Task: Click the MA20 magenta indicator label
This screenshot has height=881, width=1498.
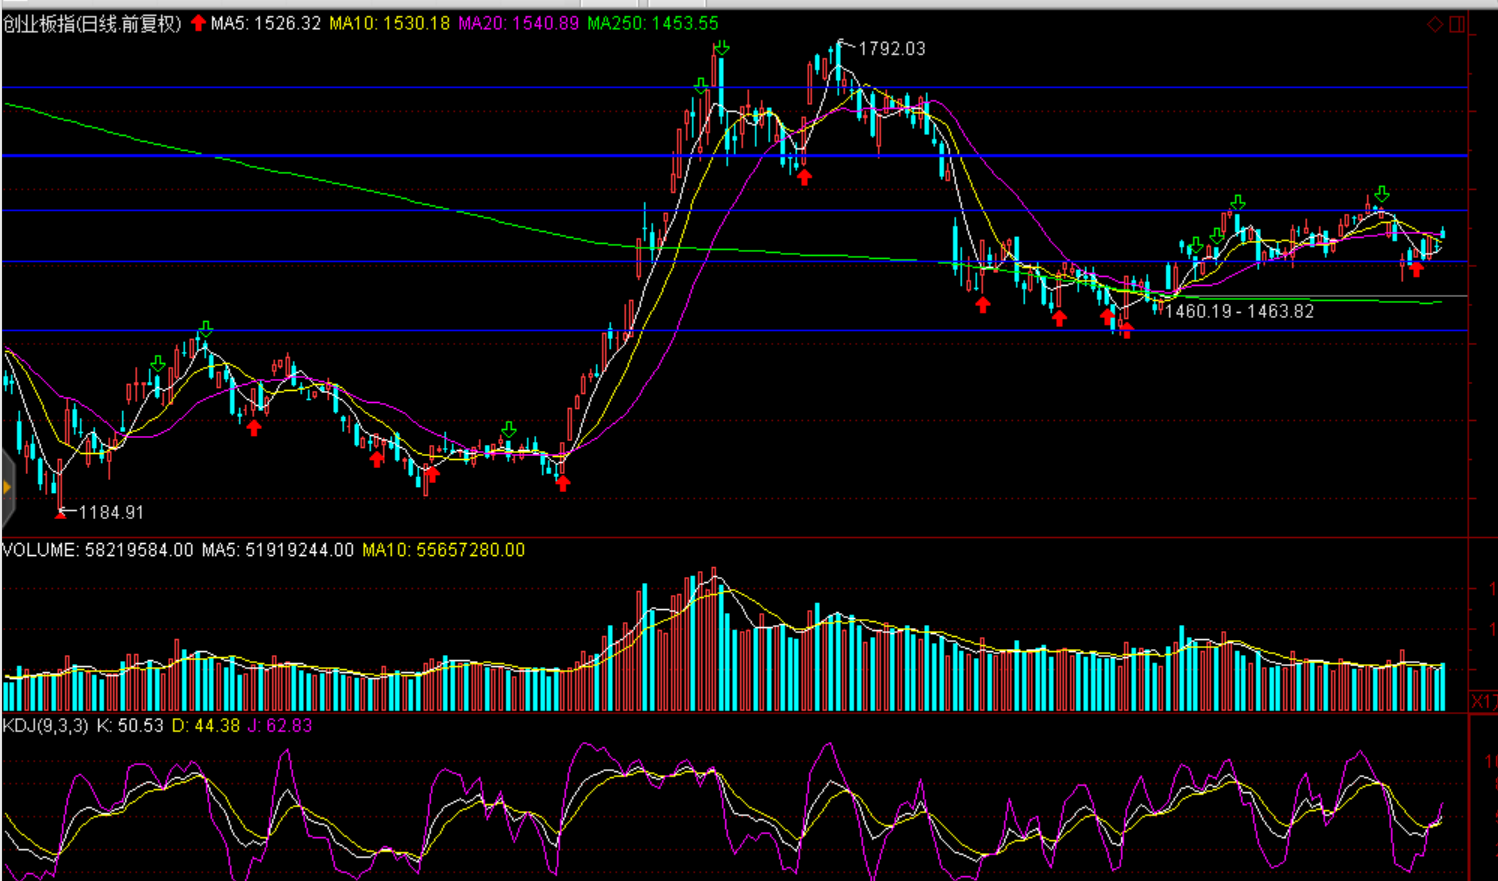Action: (x=518, y=23)
